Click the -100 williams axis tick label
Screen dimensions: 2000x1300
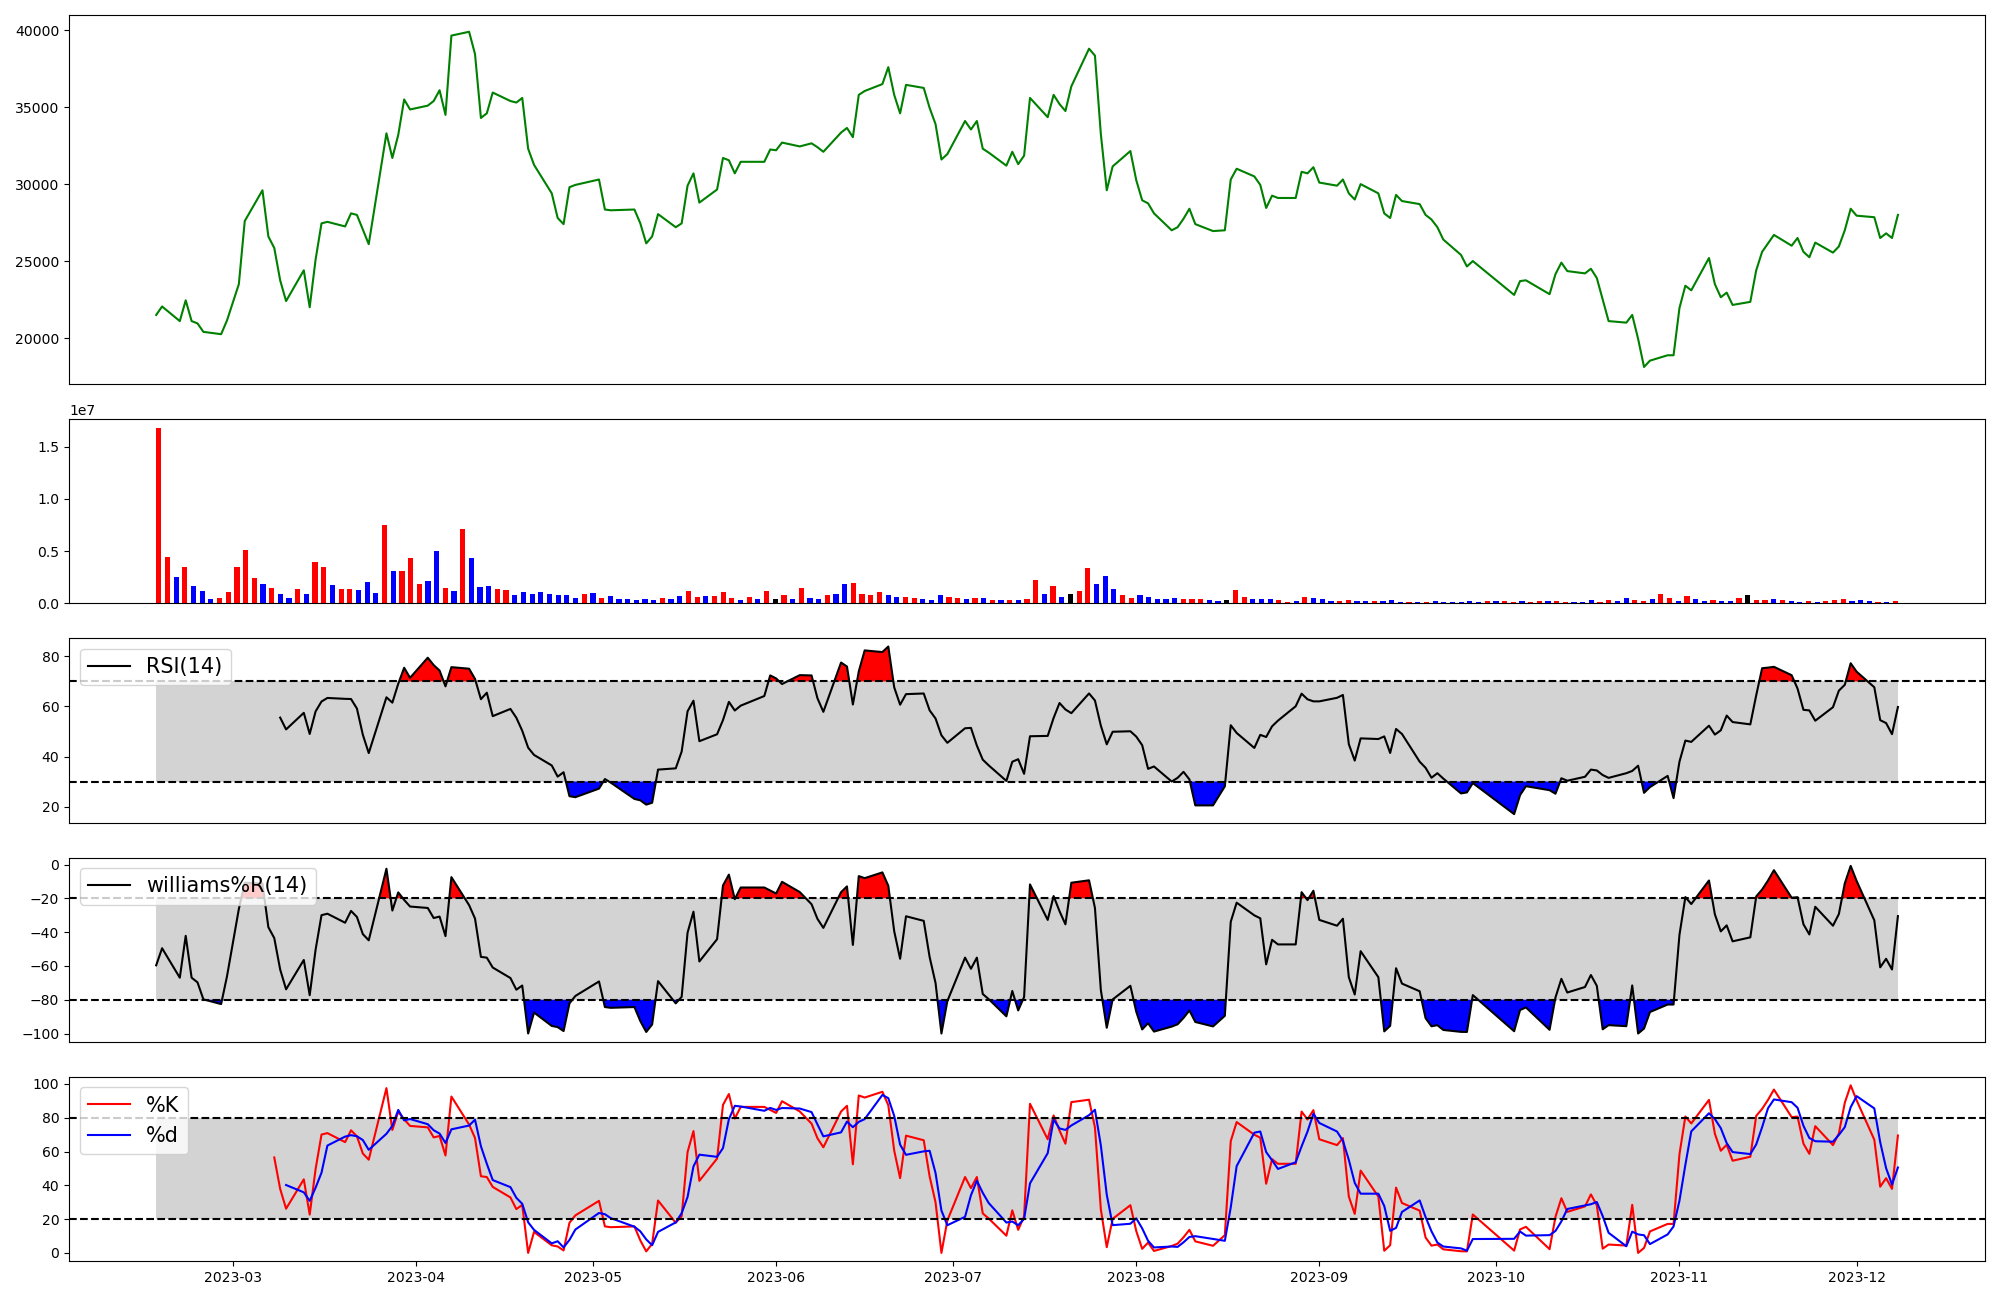pyautogui.click(x=43, y=1034)
